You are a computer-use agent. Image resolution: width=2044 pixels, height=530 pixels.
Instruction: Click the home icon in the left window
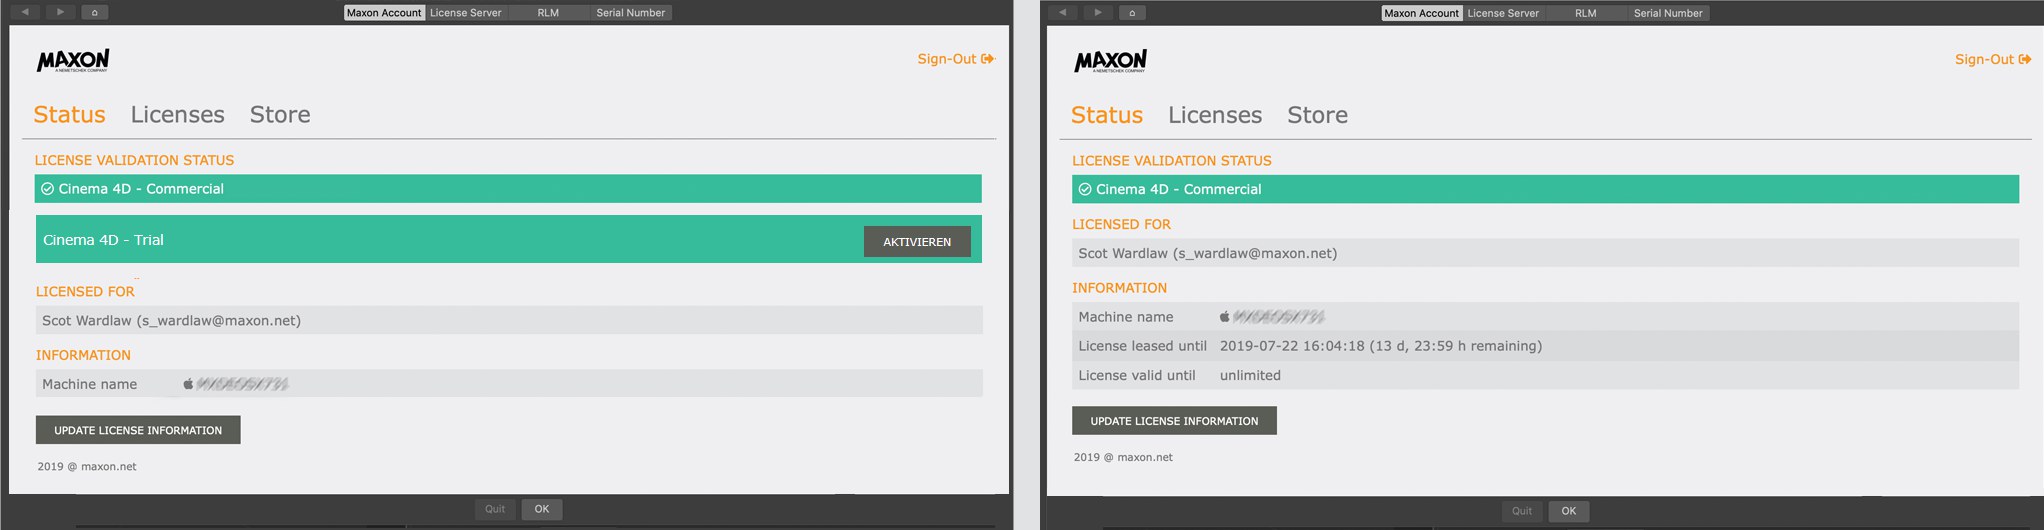pos(94,12)
